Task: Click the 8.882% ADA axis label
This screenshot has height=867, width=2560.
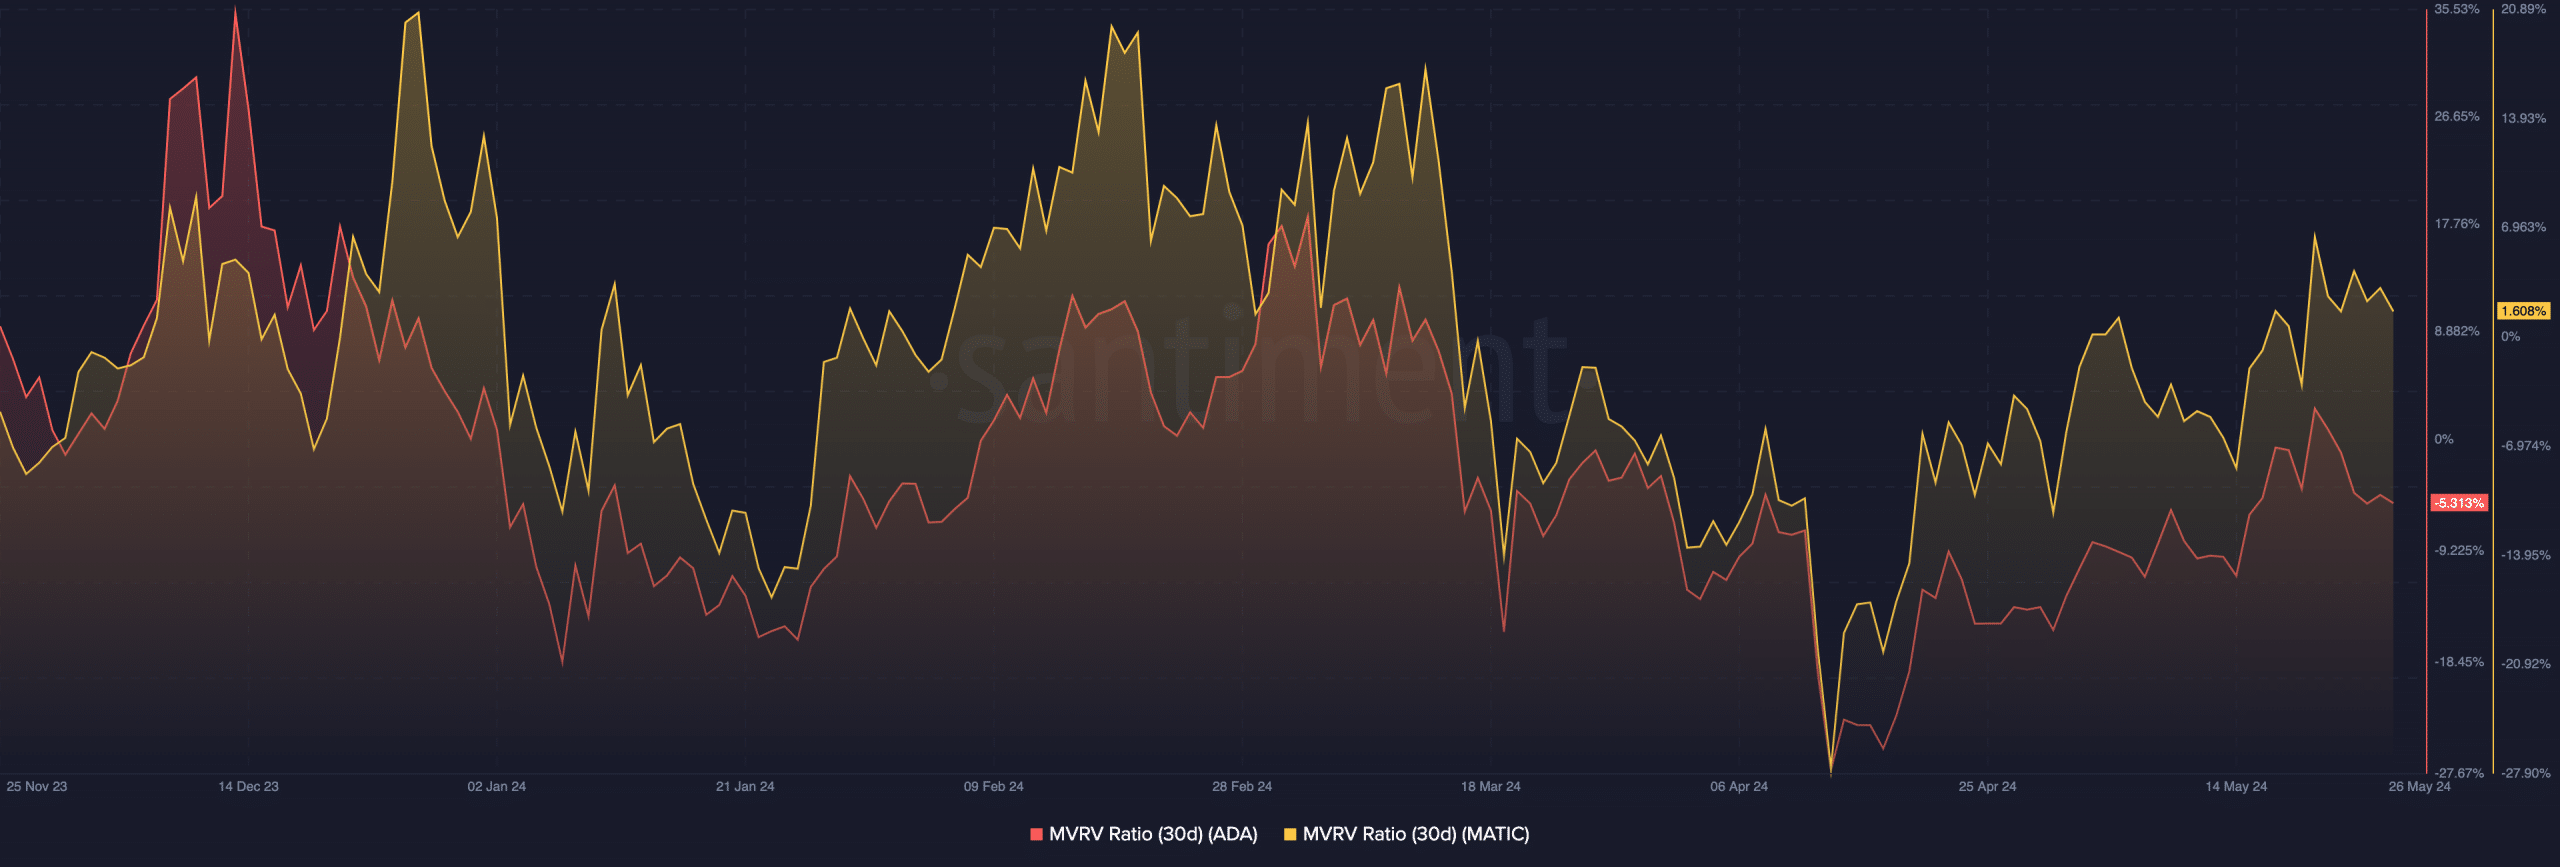Action: point(2457,331)
